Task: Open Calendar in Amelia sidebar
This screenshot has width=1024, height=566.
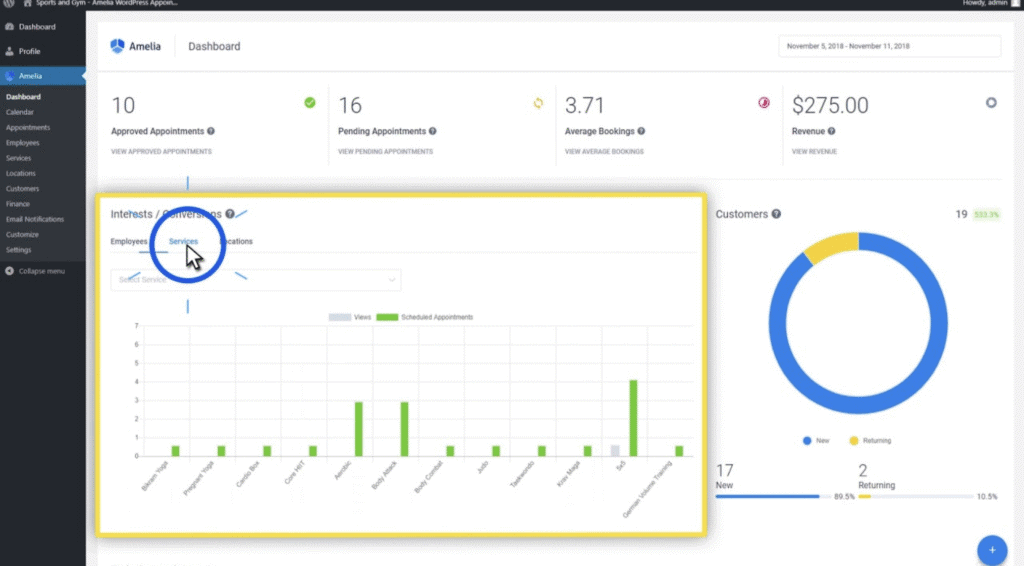Action: point(20,112)
